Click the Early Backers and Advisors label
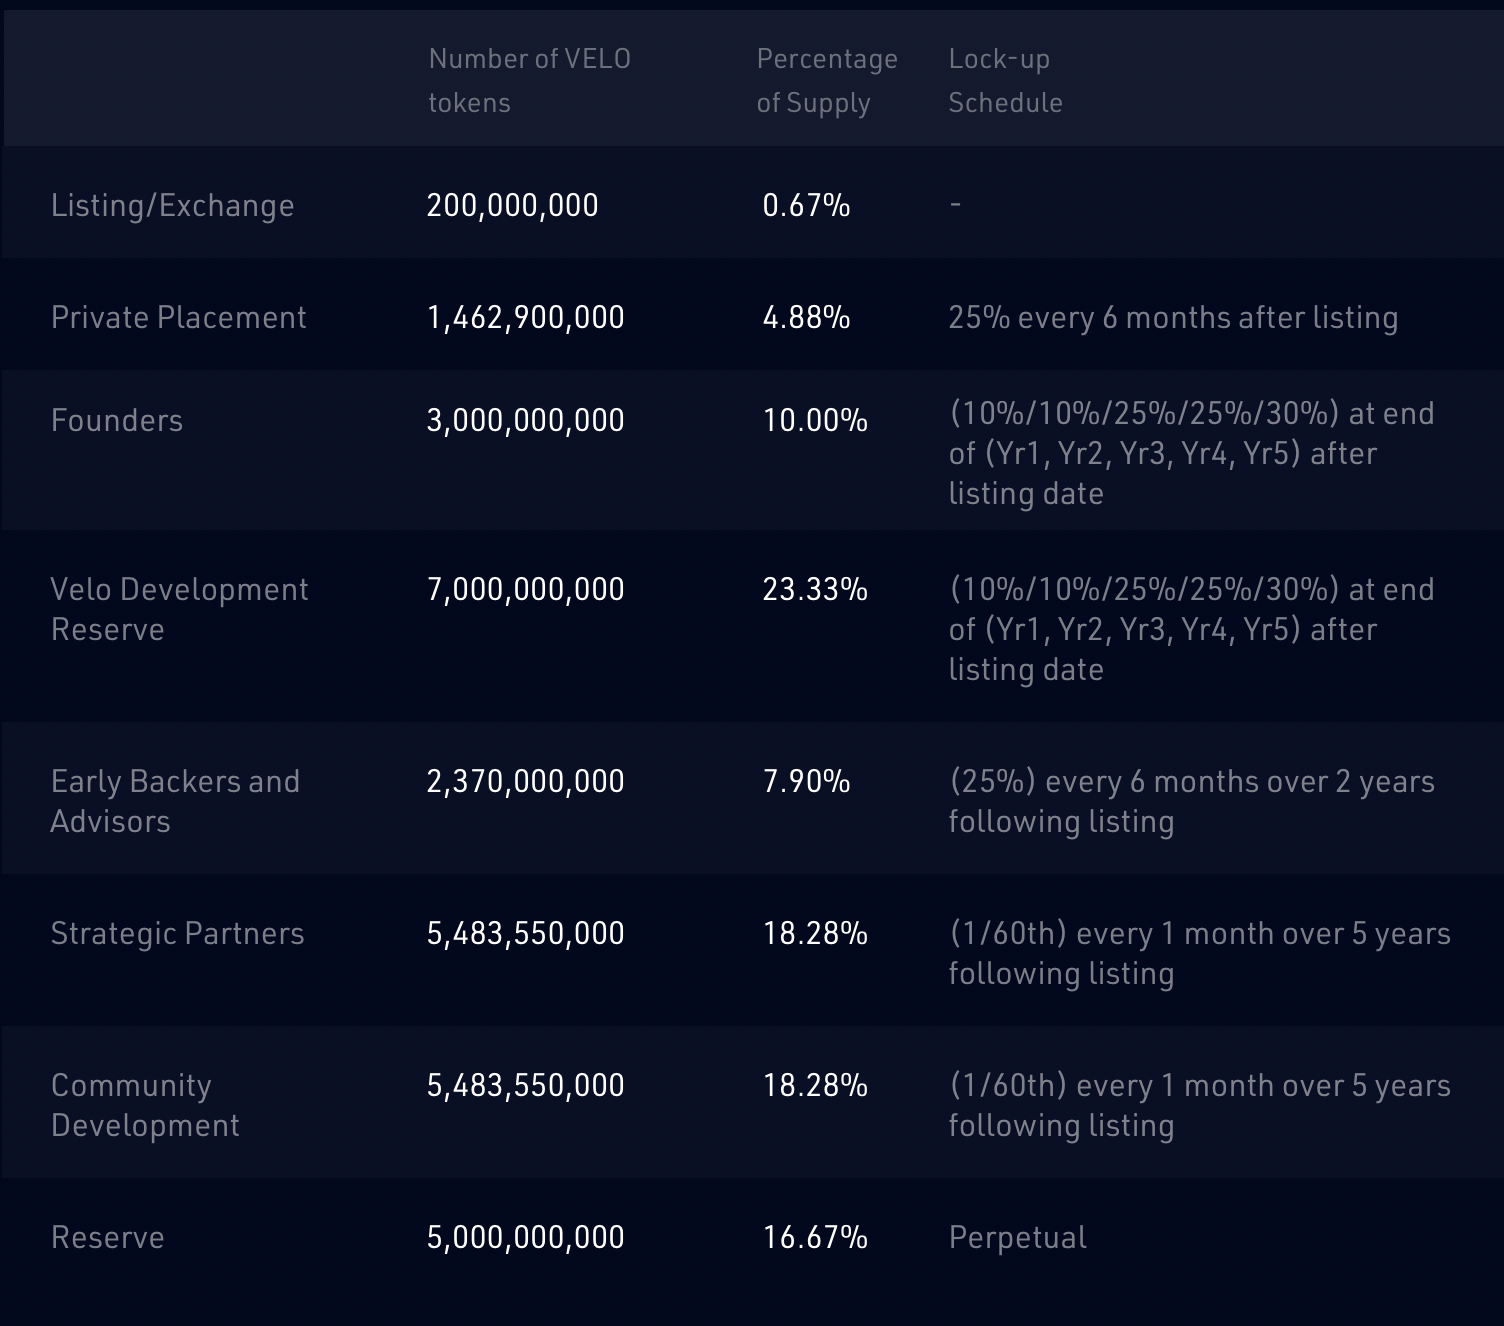Viewport: 1504px width, 1326px height. pos(177,801)
